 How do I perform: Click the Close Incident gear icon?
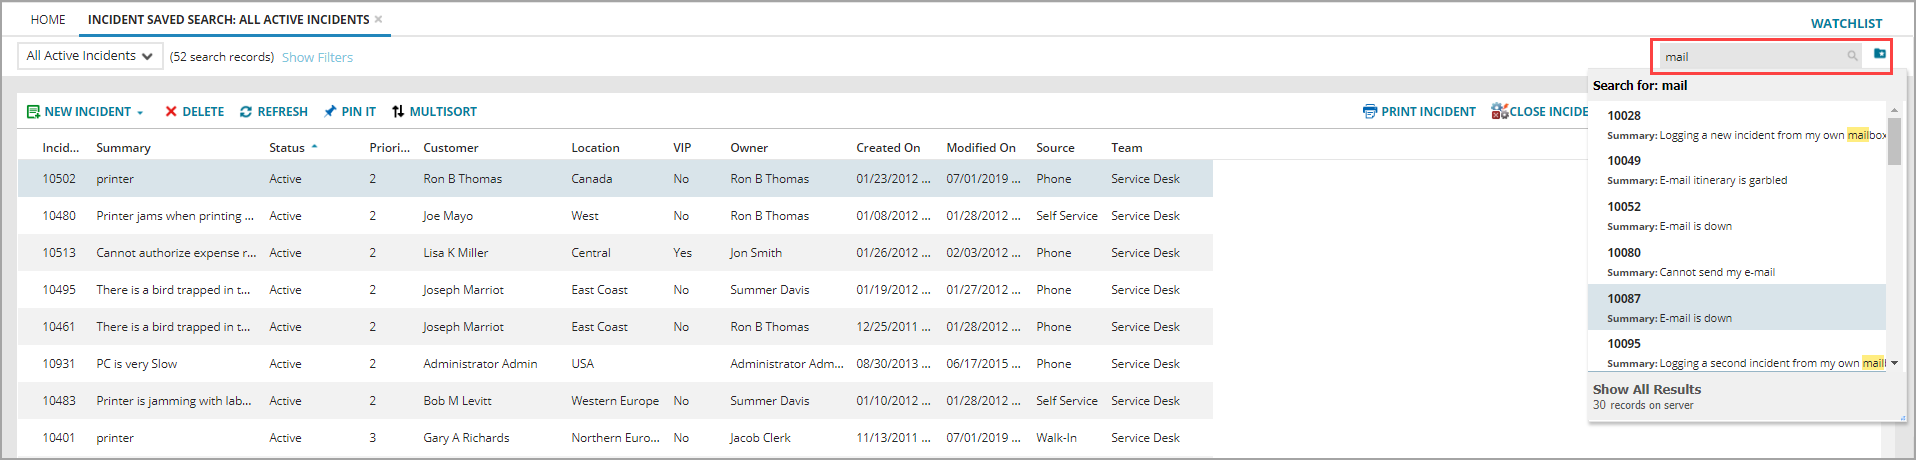(x=1499, y=112)
